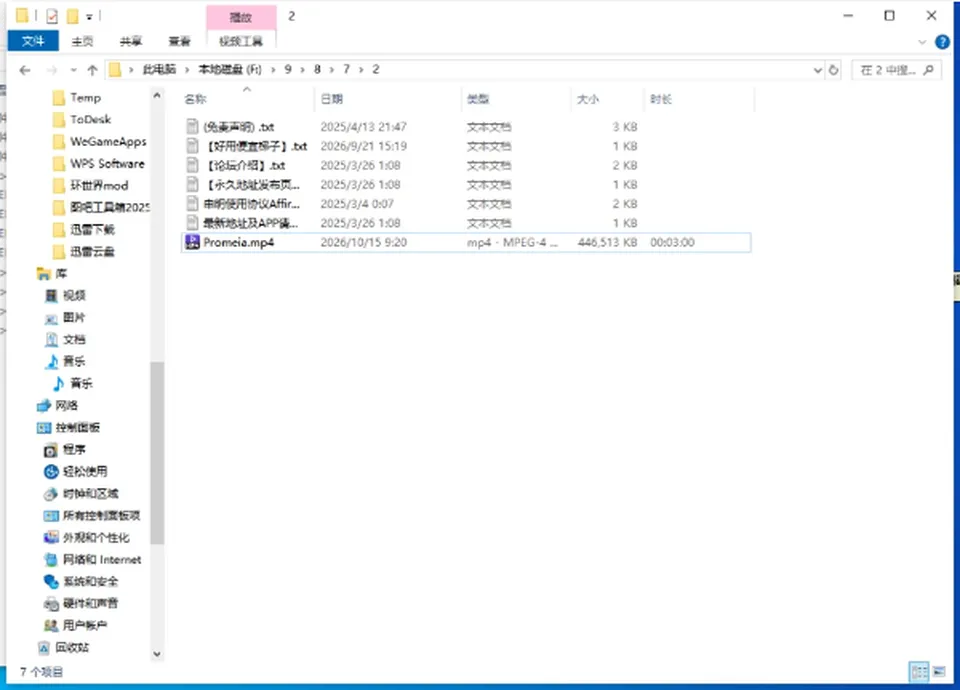This screenshot has width=960, height=690.
Task: Go back using the Back arrow
Action: coord(25,70)
